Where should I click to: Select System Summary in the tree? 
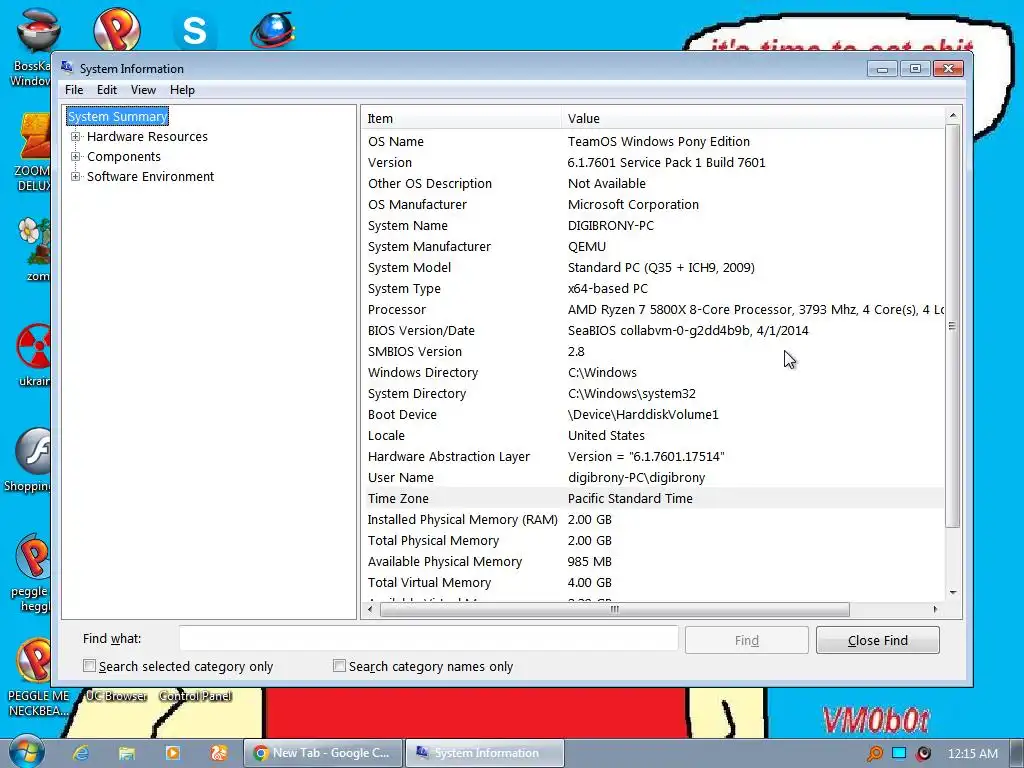point(118,116)
